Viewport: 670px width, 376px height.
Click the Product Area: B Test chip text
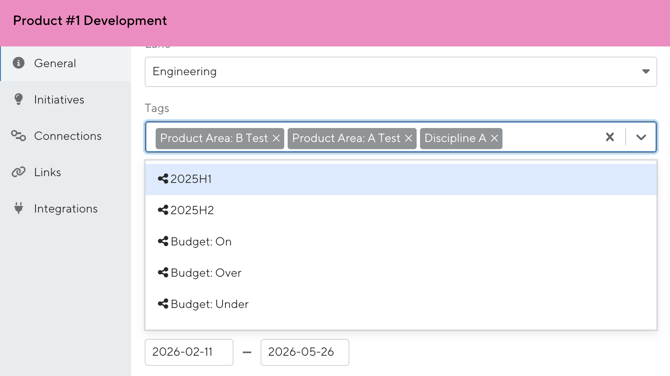pos(214,138)
